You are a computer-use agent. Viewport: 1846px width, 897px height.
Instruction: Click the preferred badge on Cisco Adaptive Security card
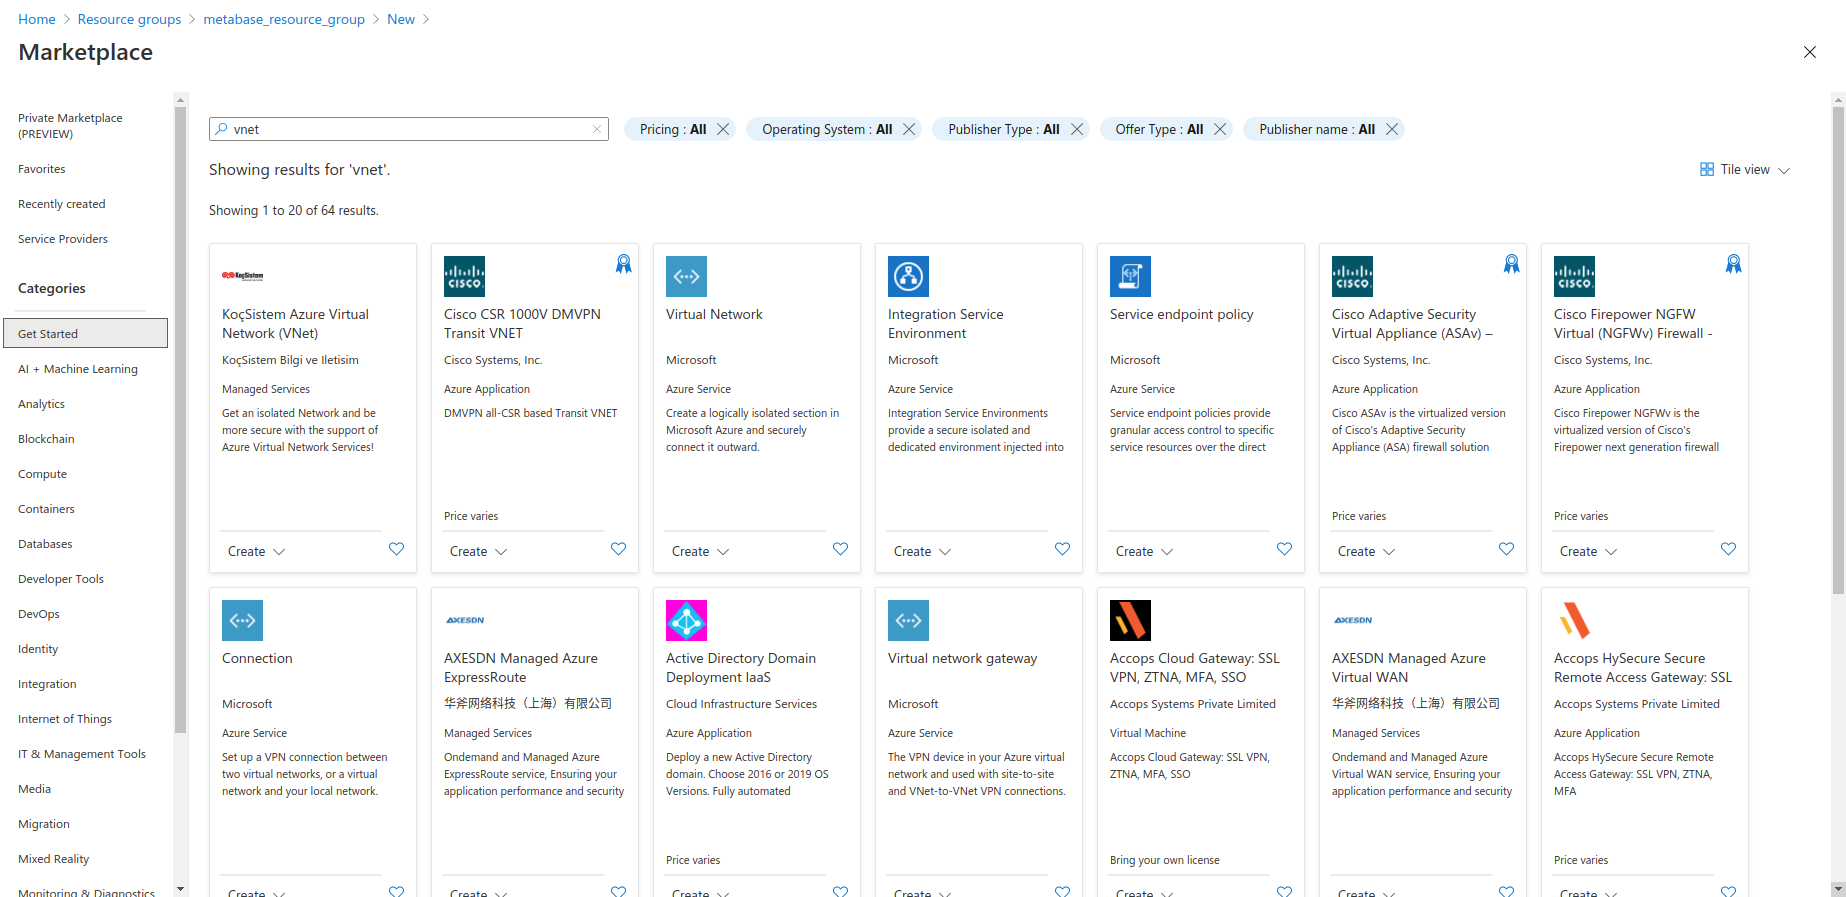[1511, 263]
